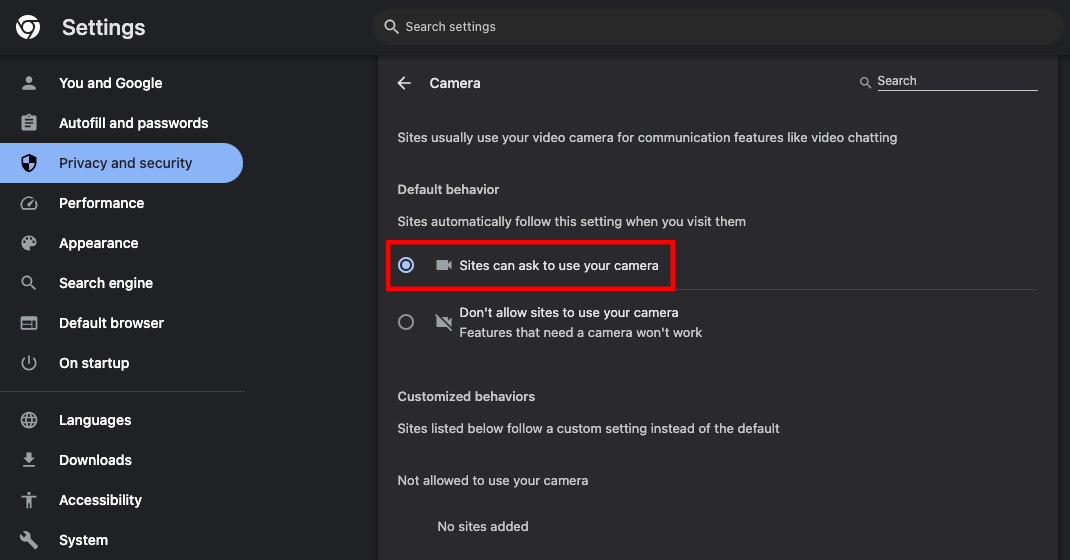Click the magnifier in Search settings bar
Screen dimensions: 1070x560
tap(391, 27)
